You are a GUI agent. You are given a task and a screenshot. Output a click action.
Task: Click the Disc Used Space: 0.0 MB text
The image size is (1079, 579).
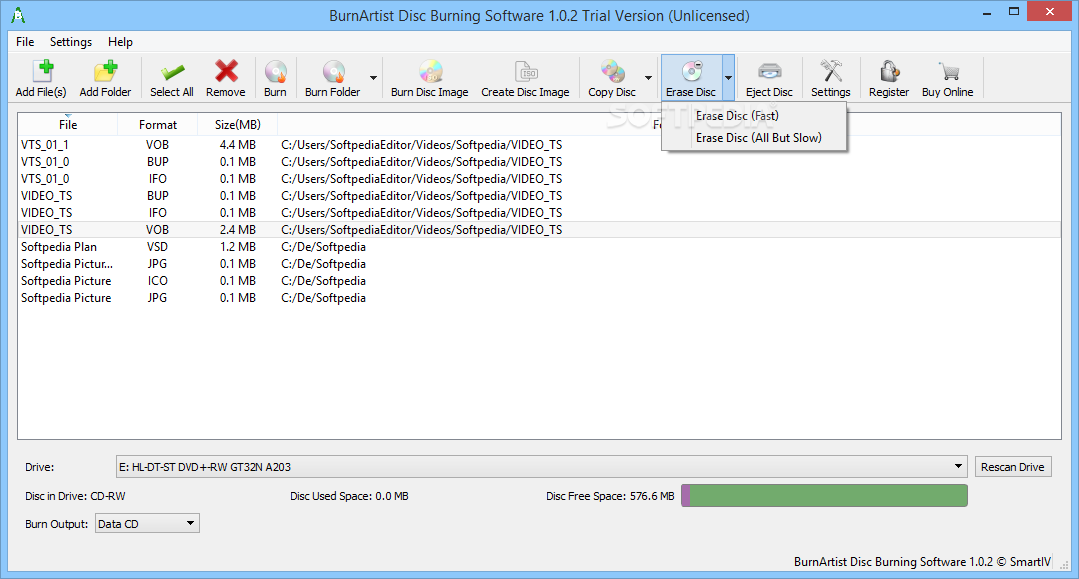click(x=349, y=496)
